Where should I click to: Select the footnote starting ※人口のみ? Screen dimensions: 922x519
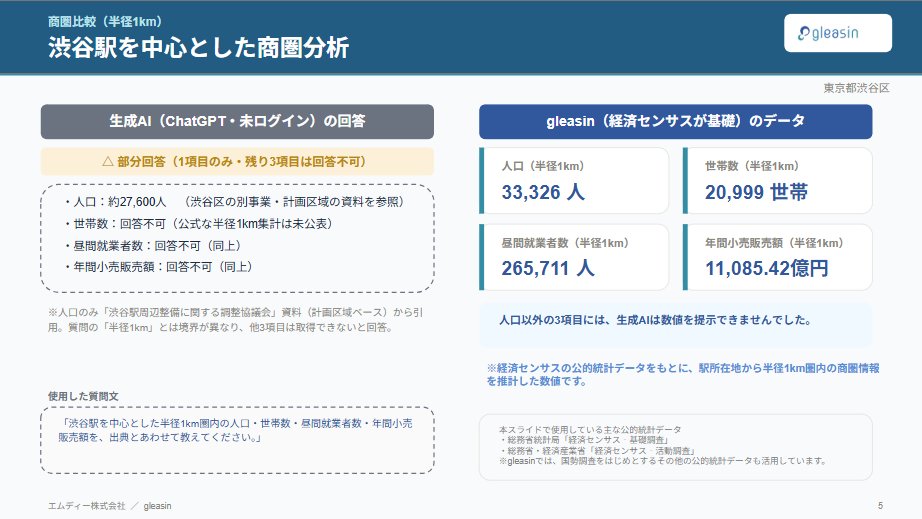click(235, 320)
